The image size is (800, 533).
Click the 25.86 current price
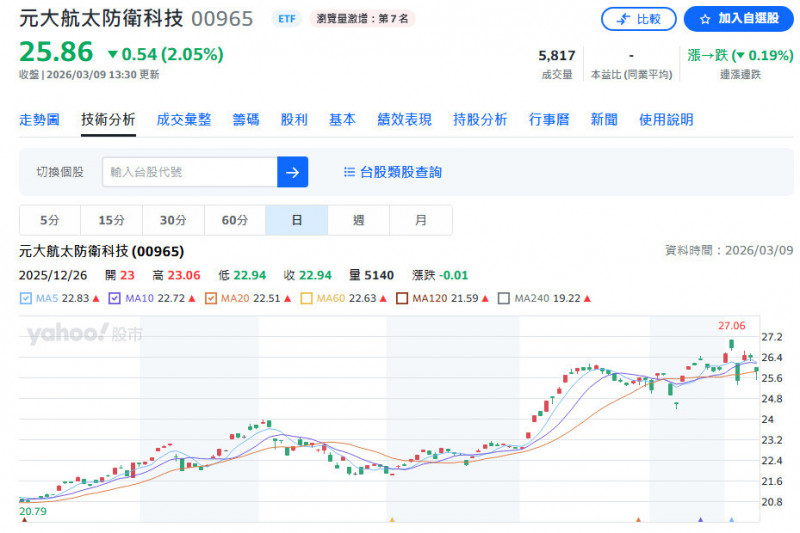(56, 52)
